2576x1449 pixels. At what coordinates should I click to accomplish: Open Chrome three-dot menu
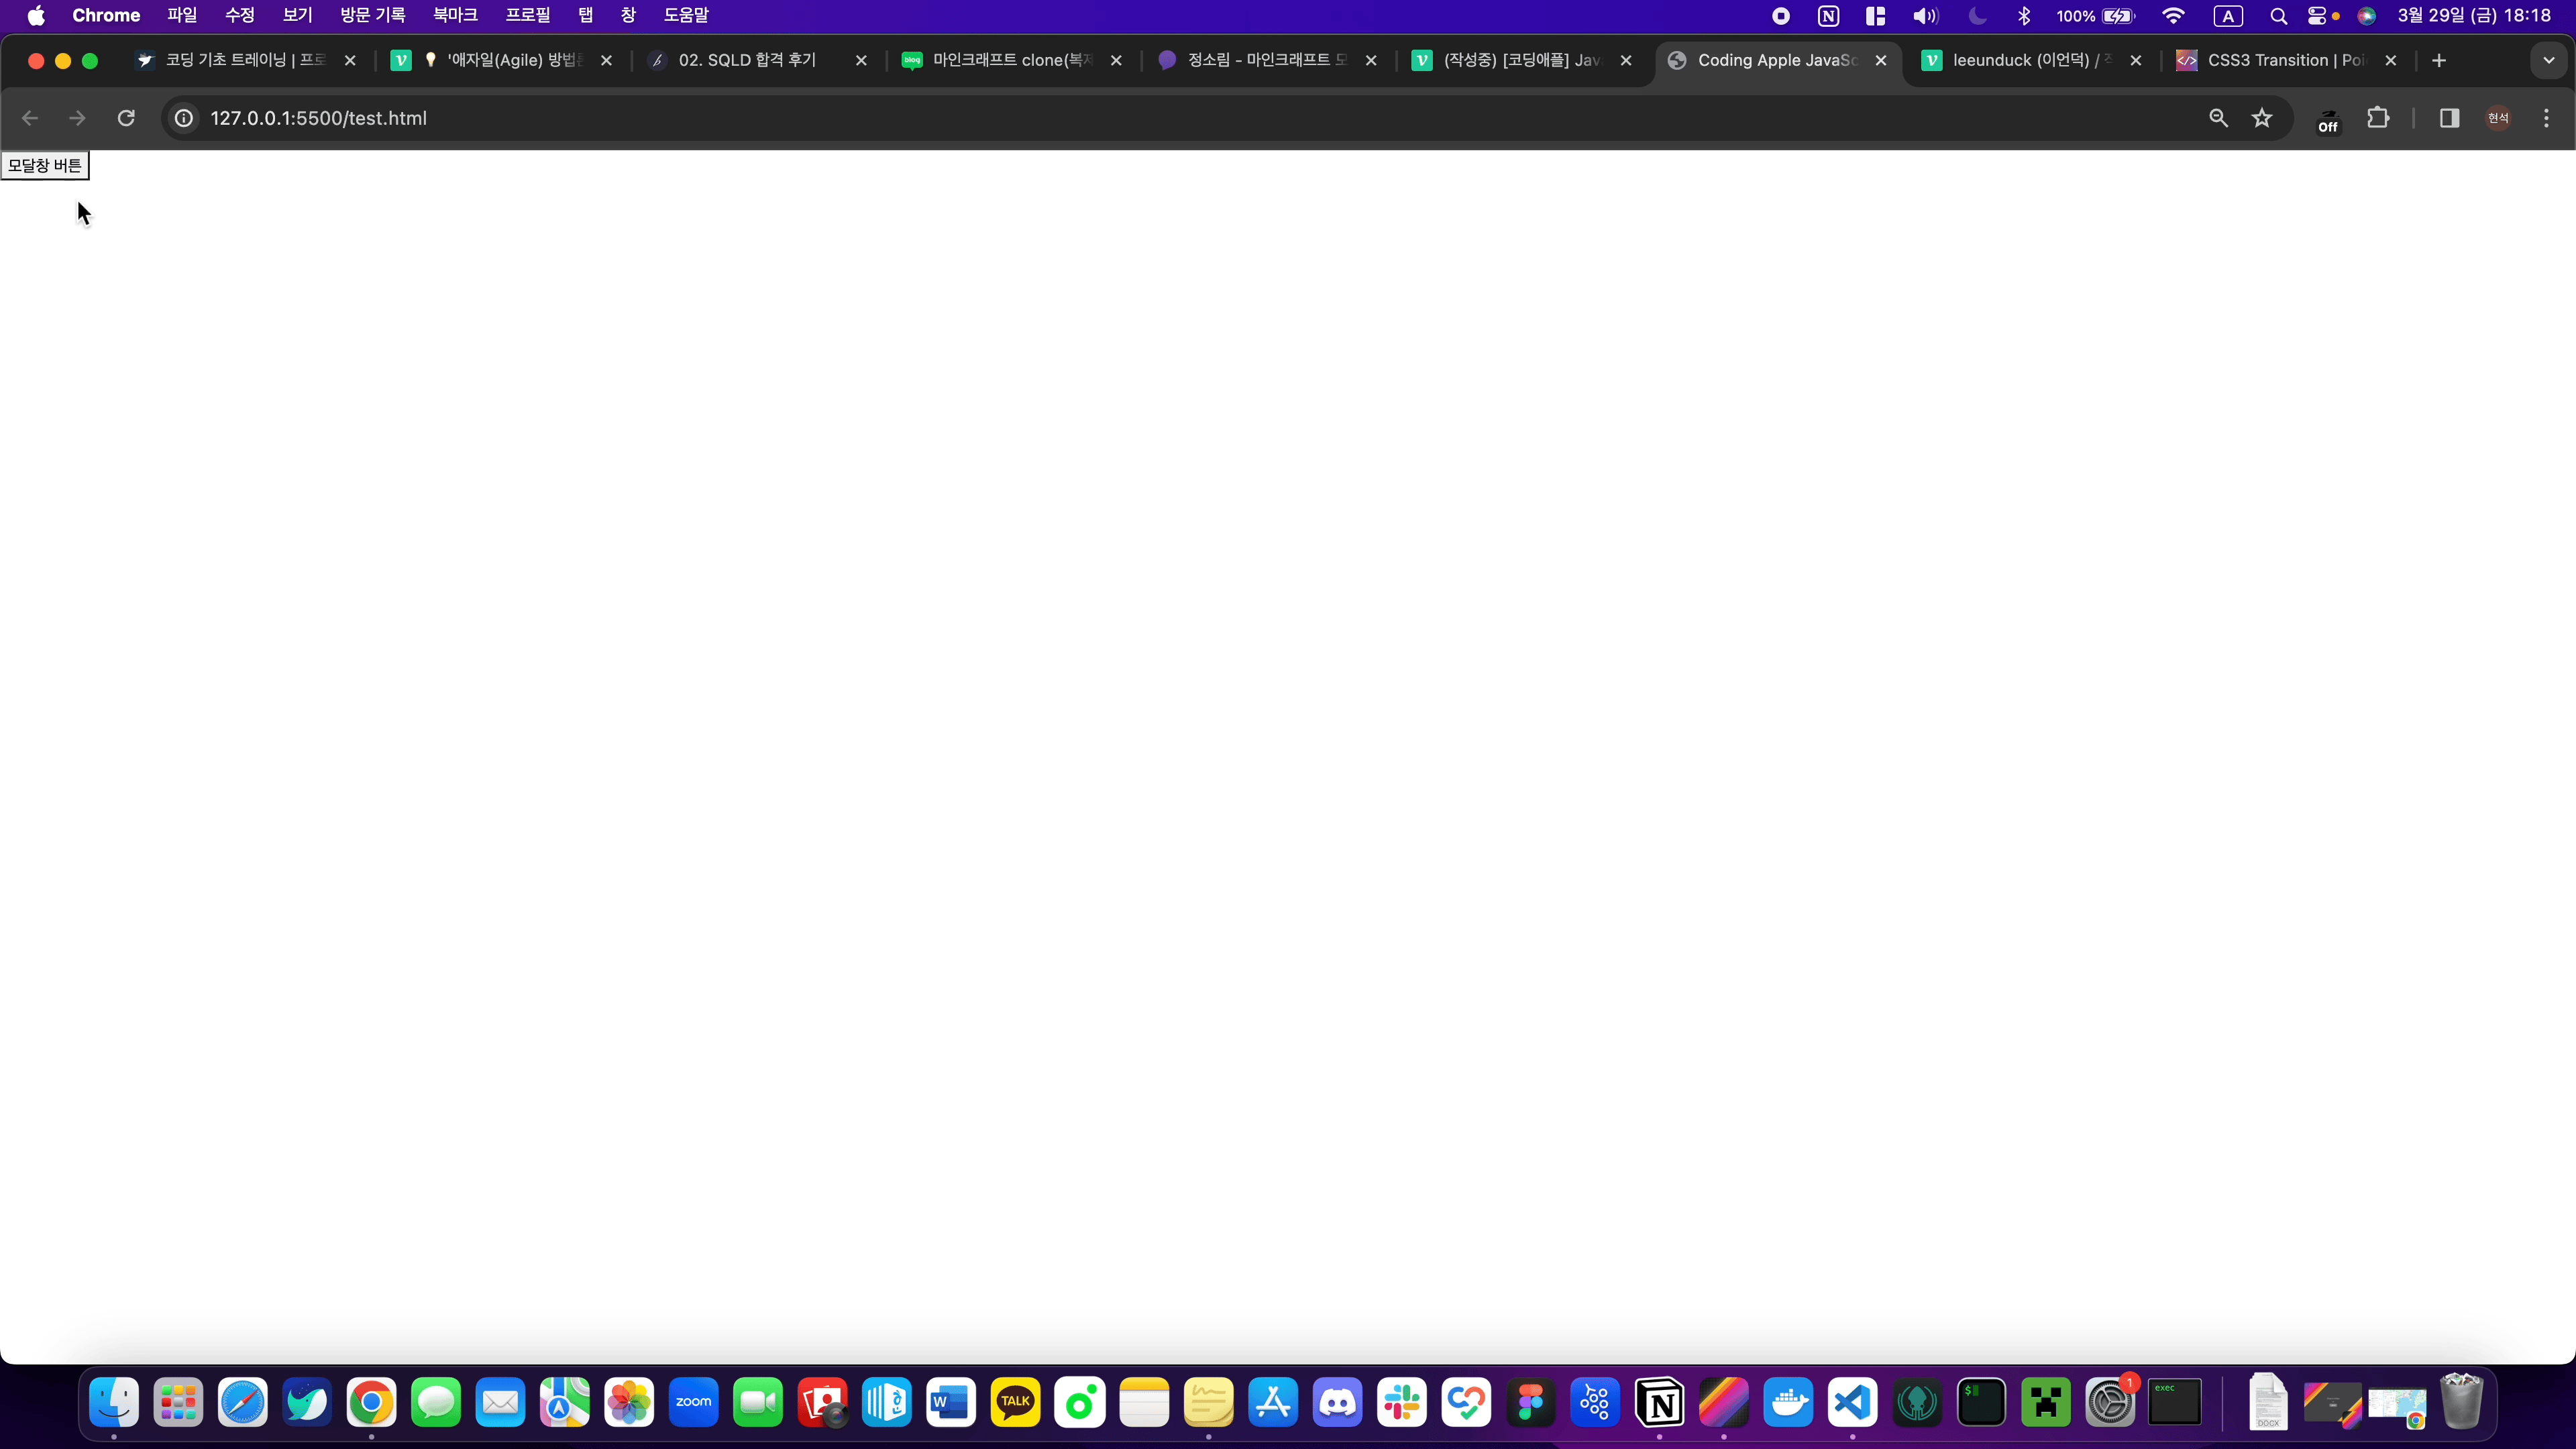[2546, 118]
